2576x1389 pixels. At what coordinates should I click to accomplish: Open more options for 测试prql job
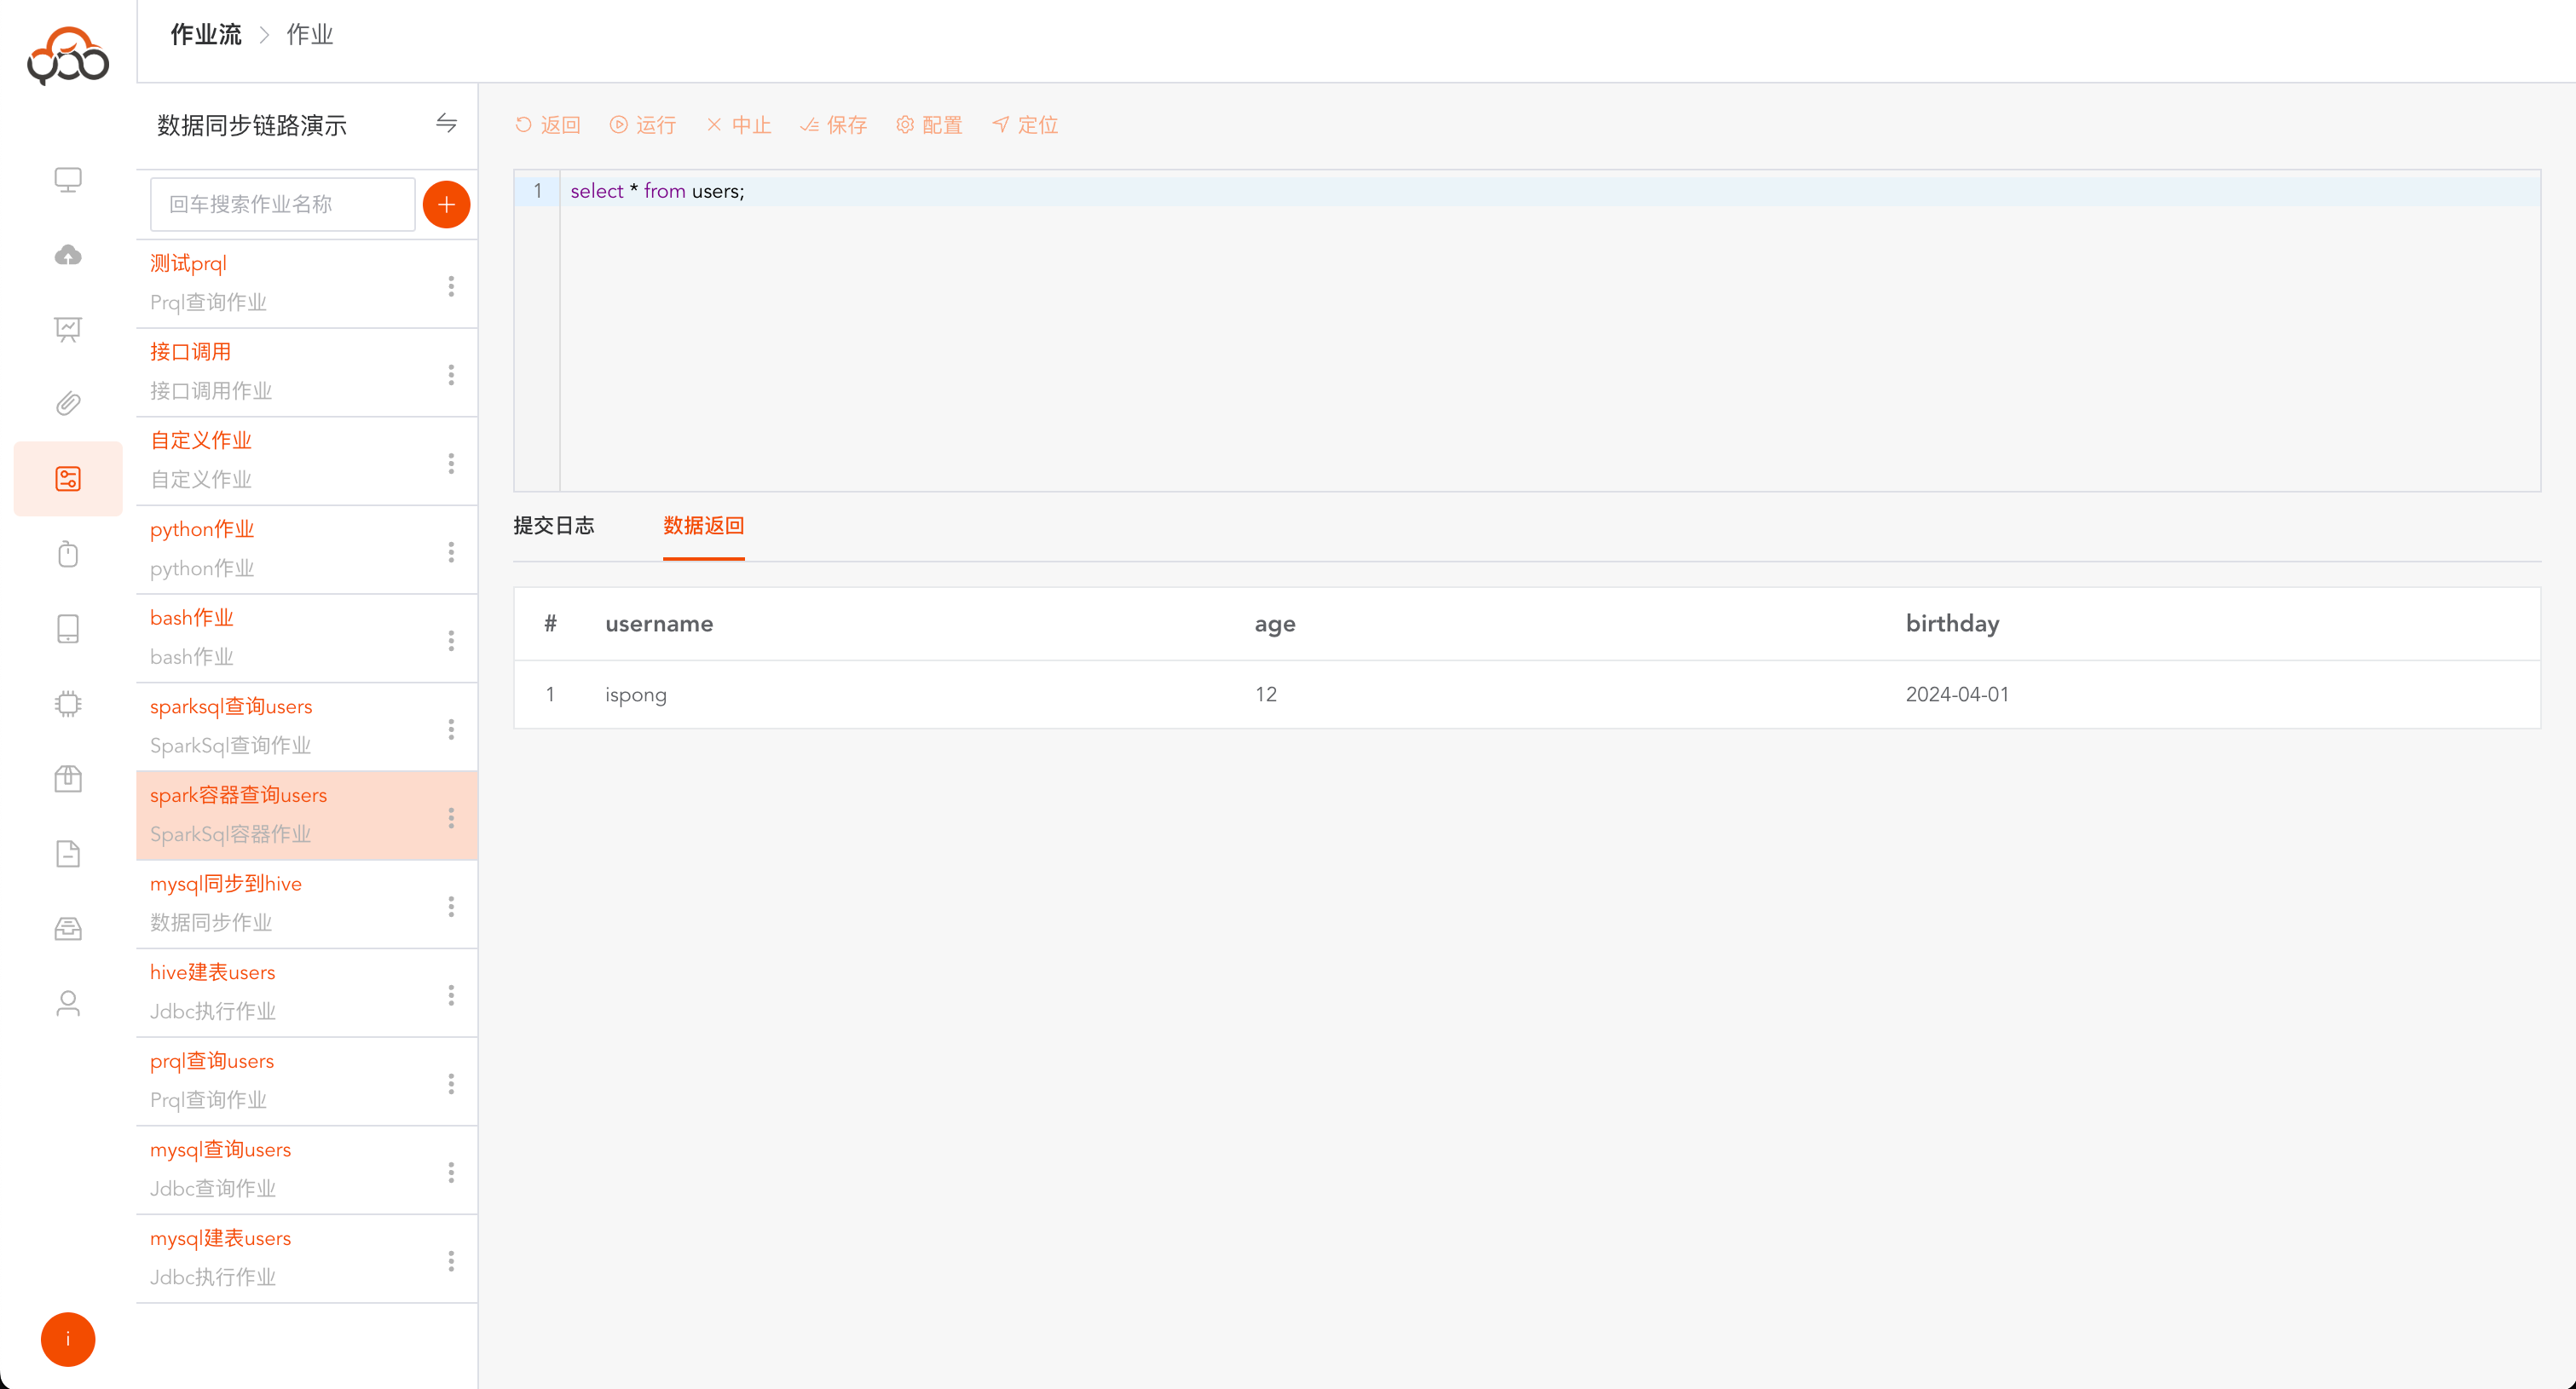pos(451,286)
